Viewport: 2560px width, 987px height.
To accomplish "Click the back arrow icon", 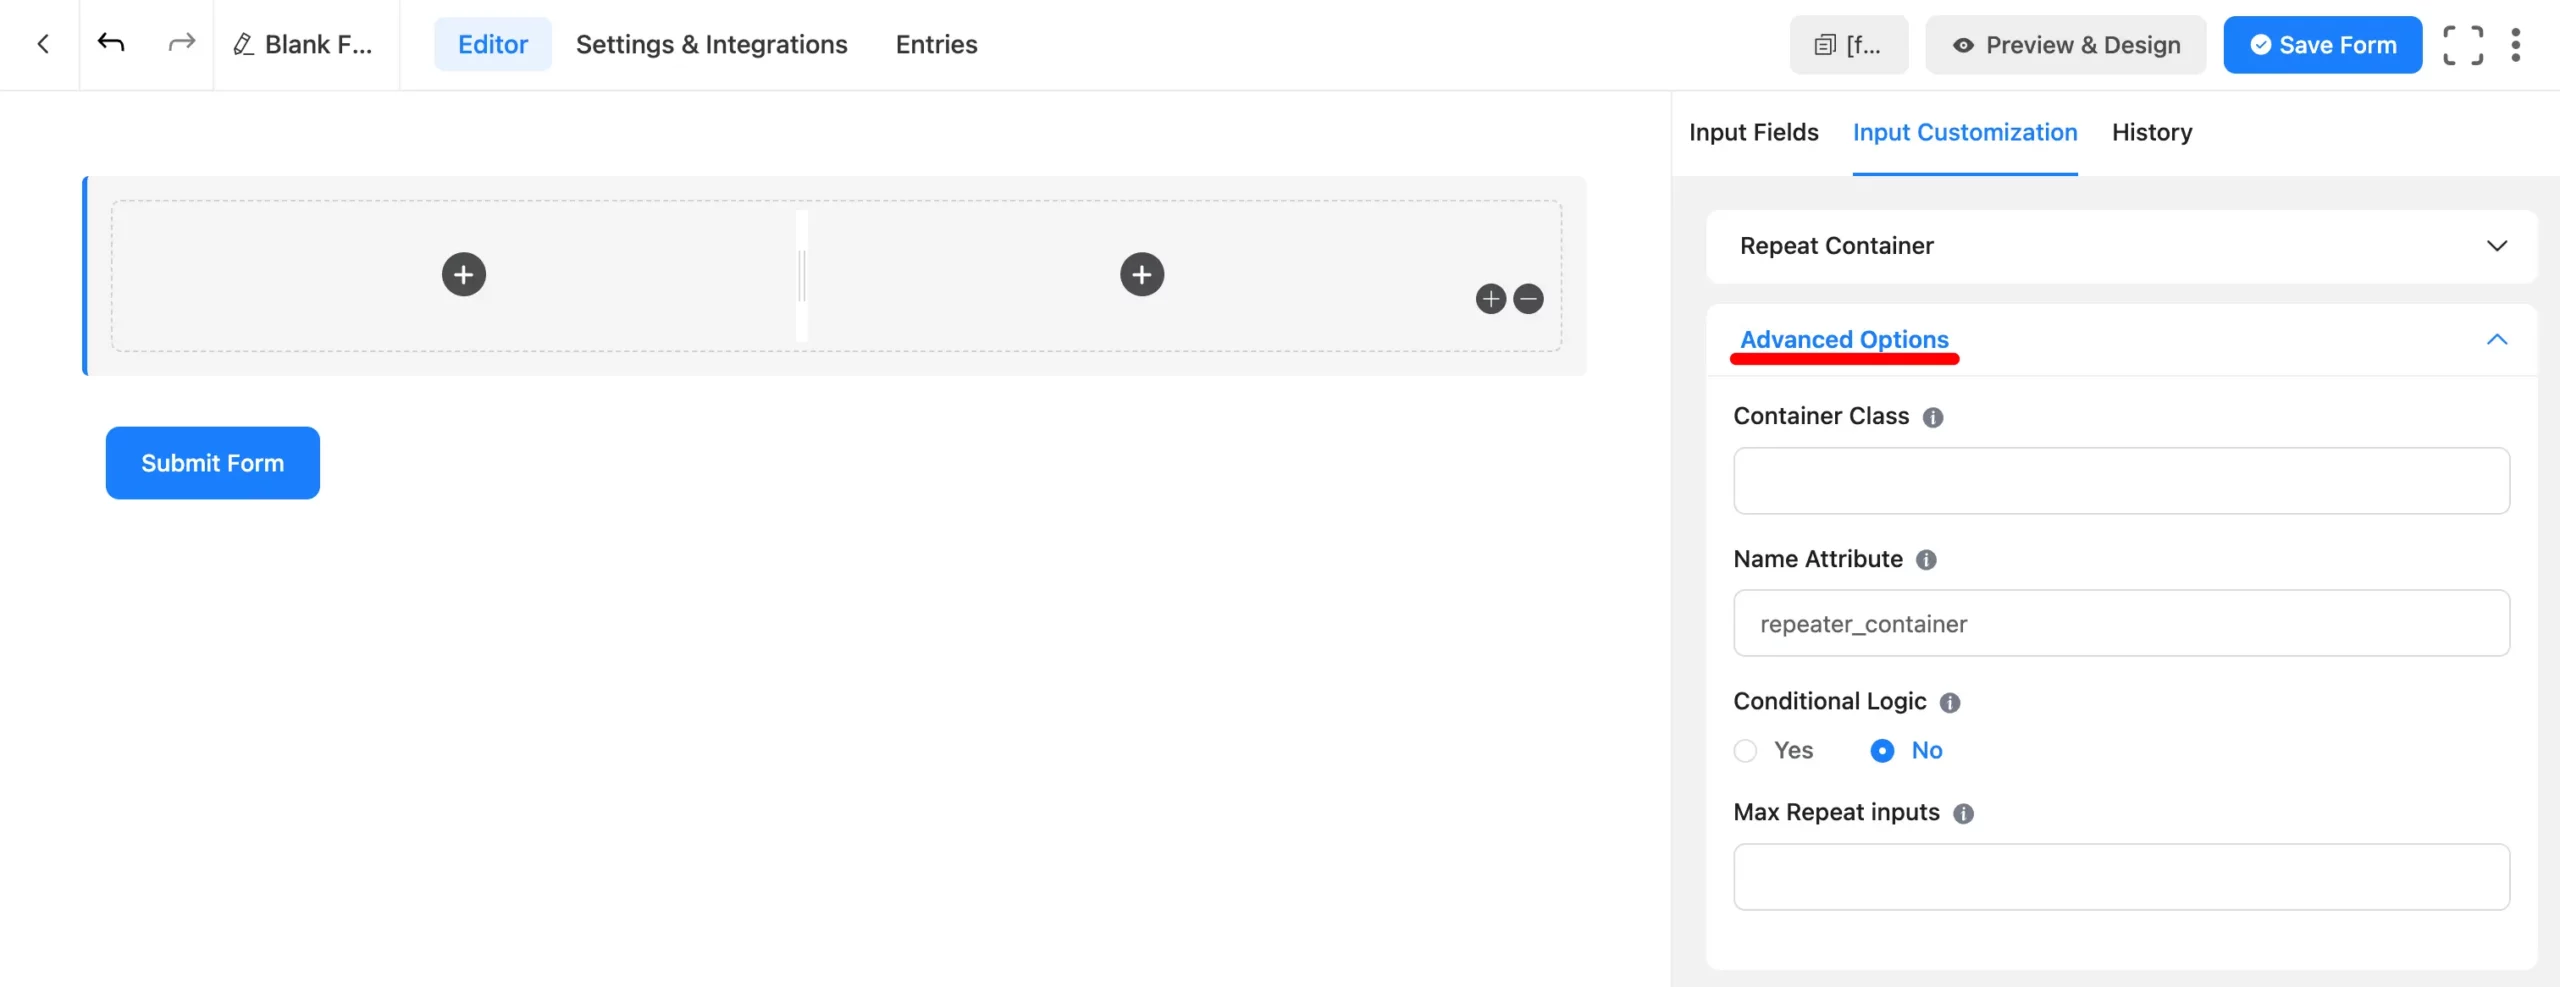I will (x=43, y=44).
